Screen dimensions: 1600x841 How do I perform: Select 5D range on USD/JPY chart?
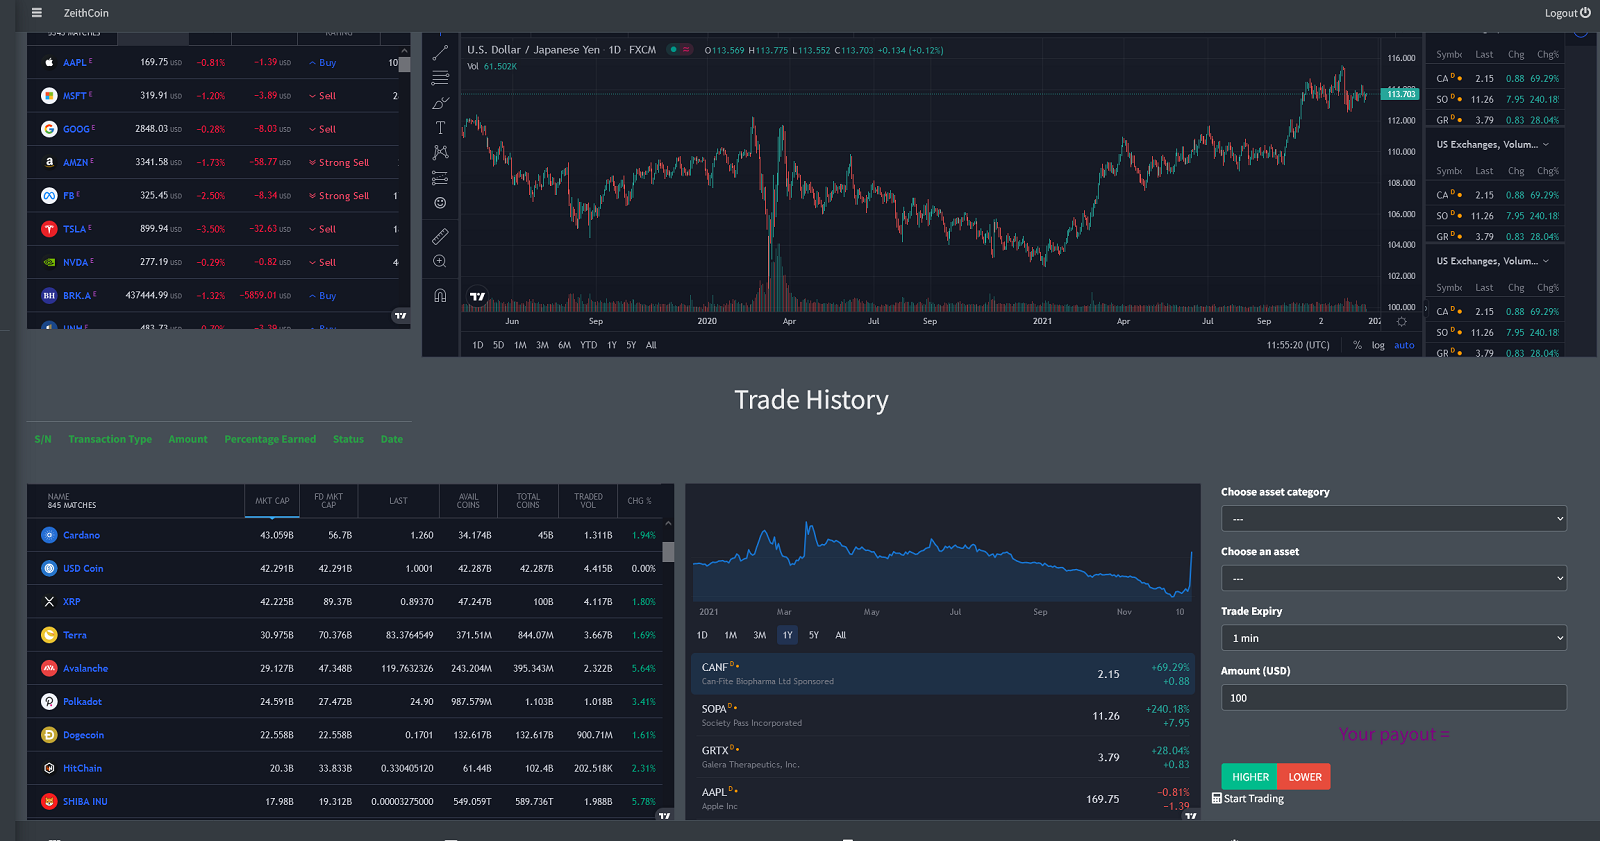[x=498, y=345]
